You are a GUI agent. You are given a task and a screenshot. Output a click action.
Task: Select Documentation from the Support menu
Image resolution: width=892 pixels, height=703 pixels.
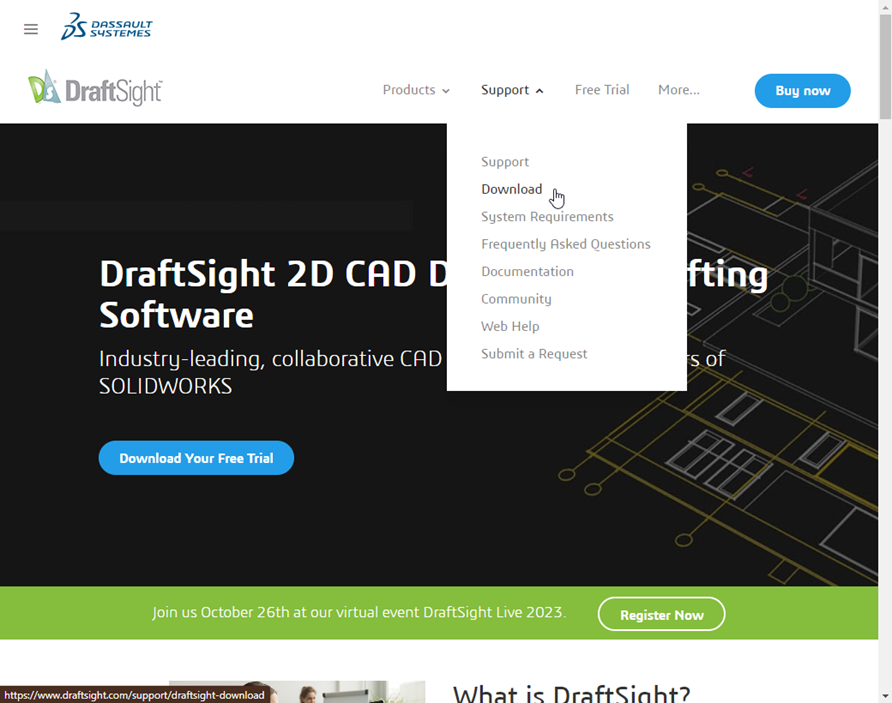click(527, 271)
